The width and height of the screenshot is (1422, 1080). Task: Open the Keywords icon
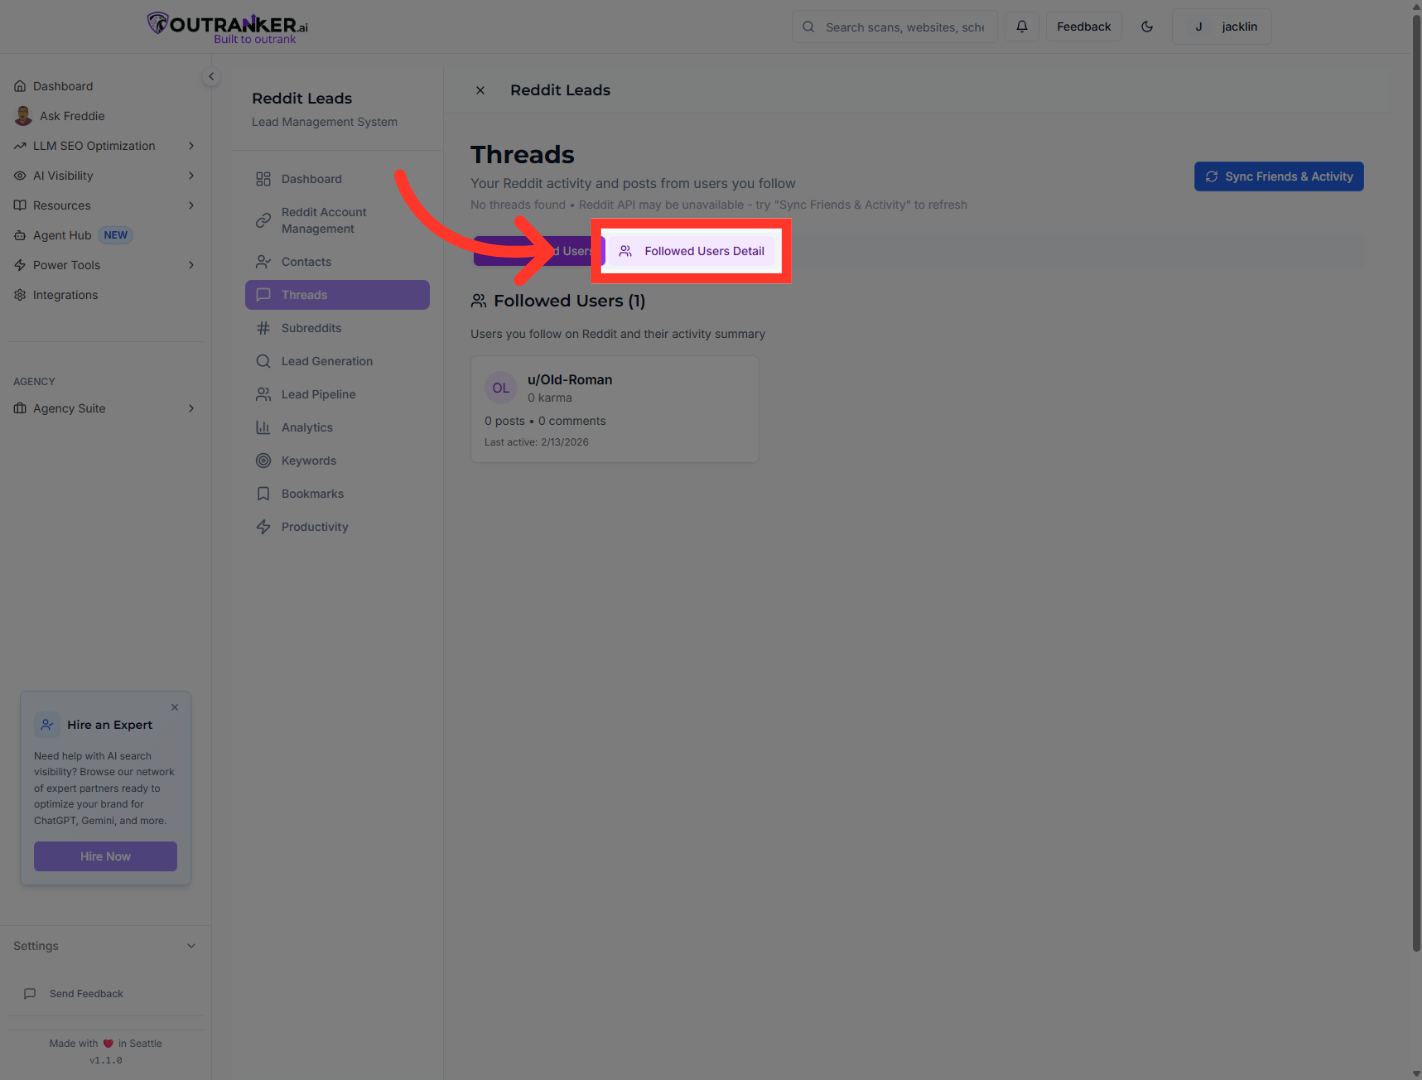point(263,460)
